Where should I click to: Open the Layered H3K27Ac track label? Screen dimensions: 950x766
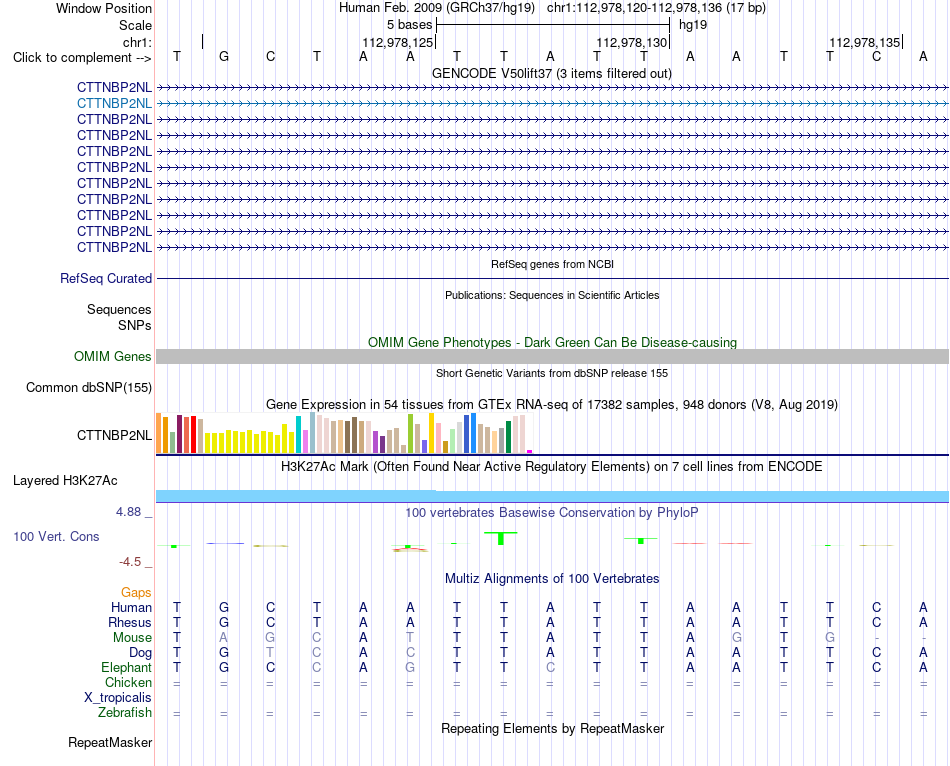(x=65, y=481)
